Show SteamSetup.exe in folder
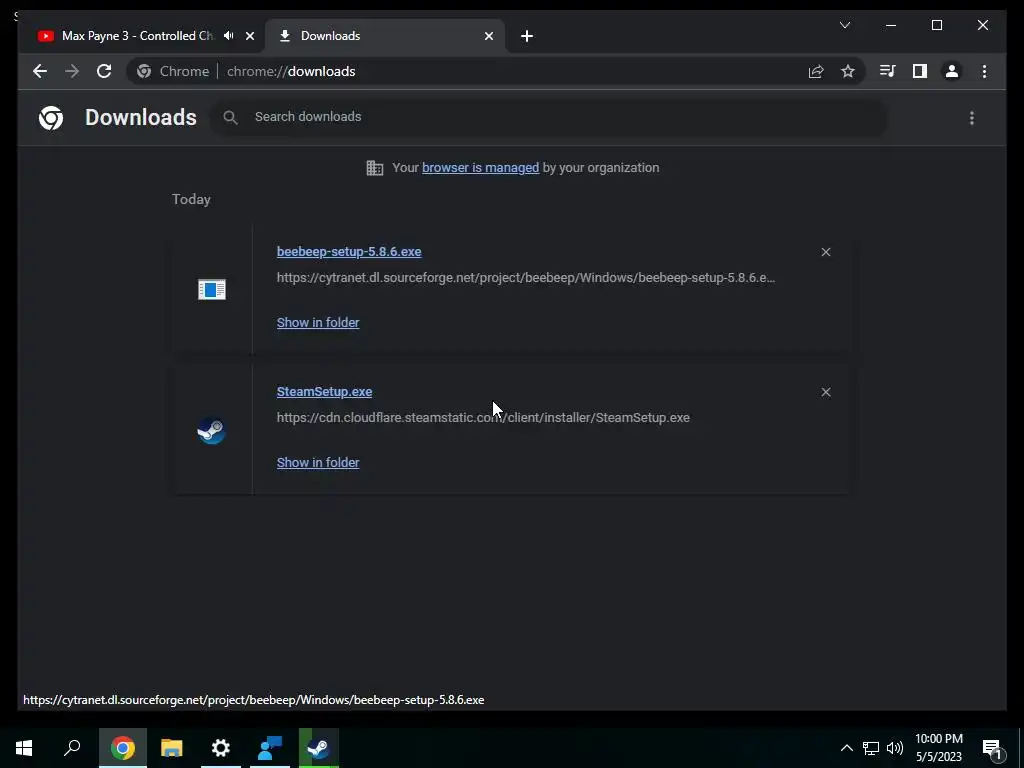Screen dimensions: 1024x768 pos(318,462)
